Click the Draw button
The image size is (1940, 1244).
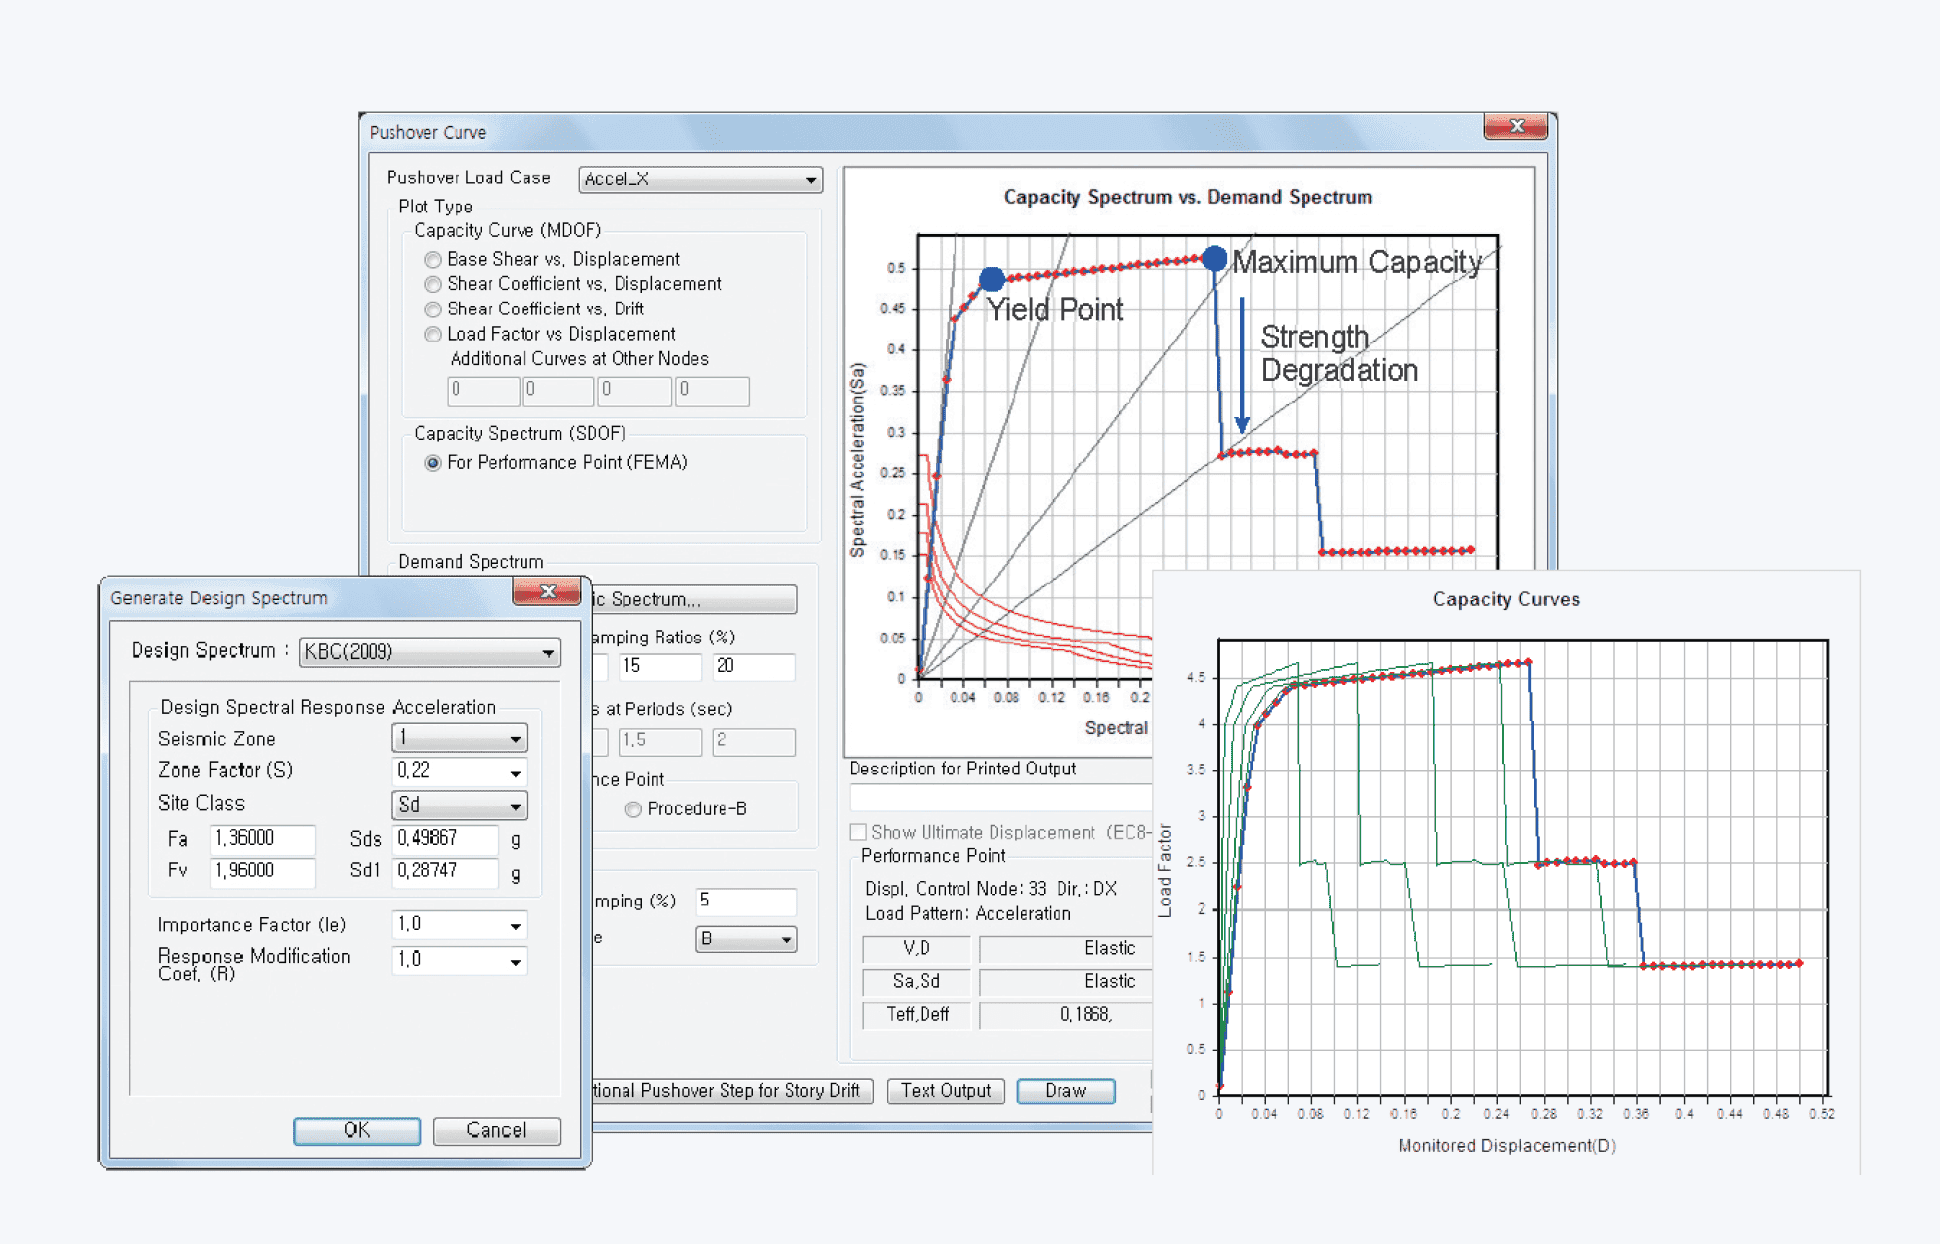1066,1091
